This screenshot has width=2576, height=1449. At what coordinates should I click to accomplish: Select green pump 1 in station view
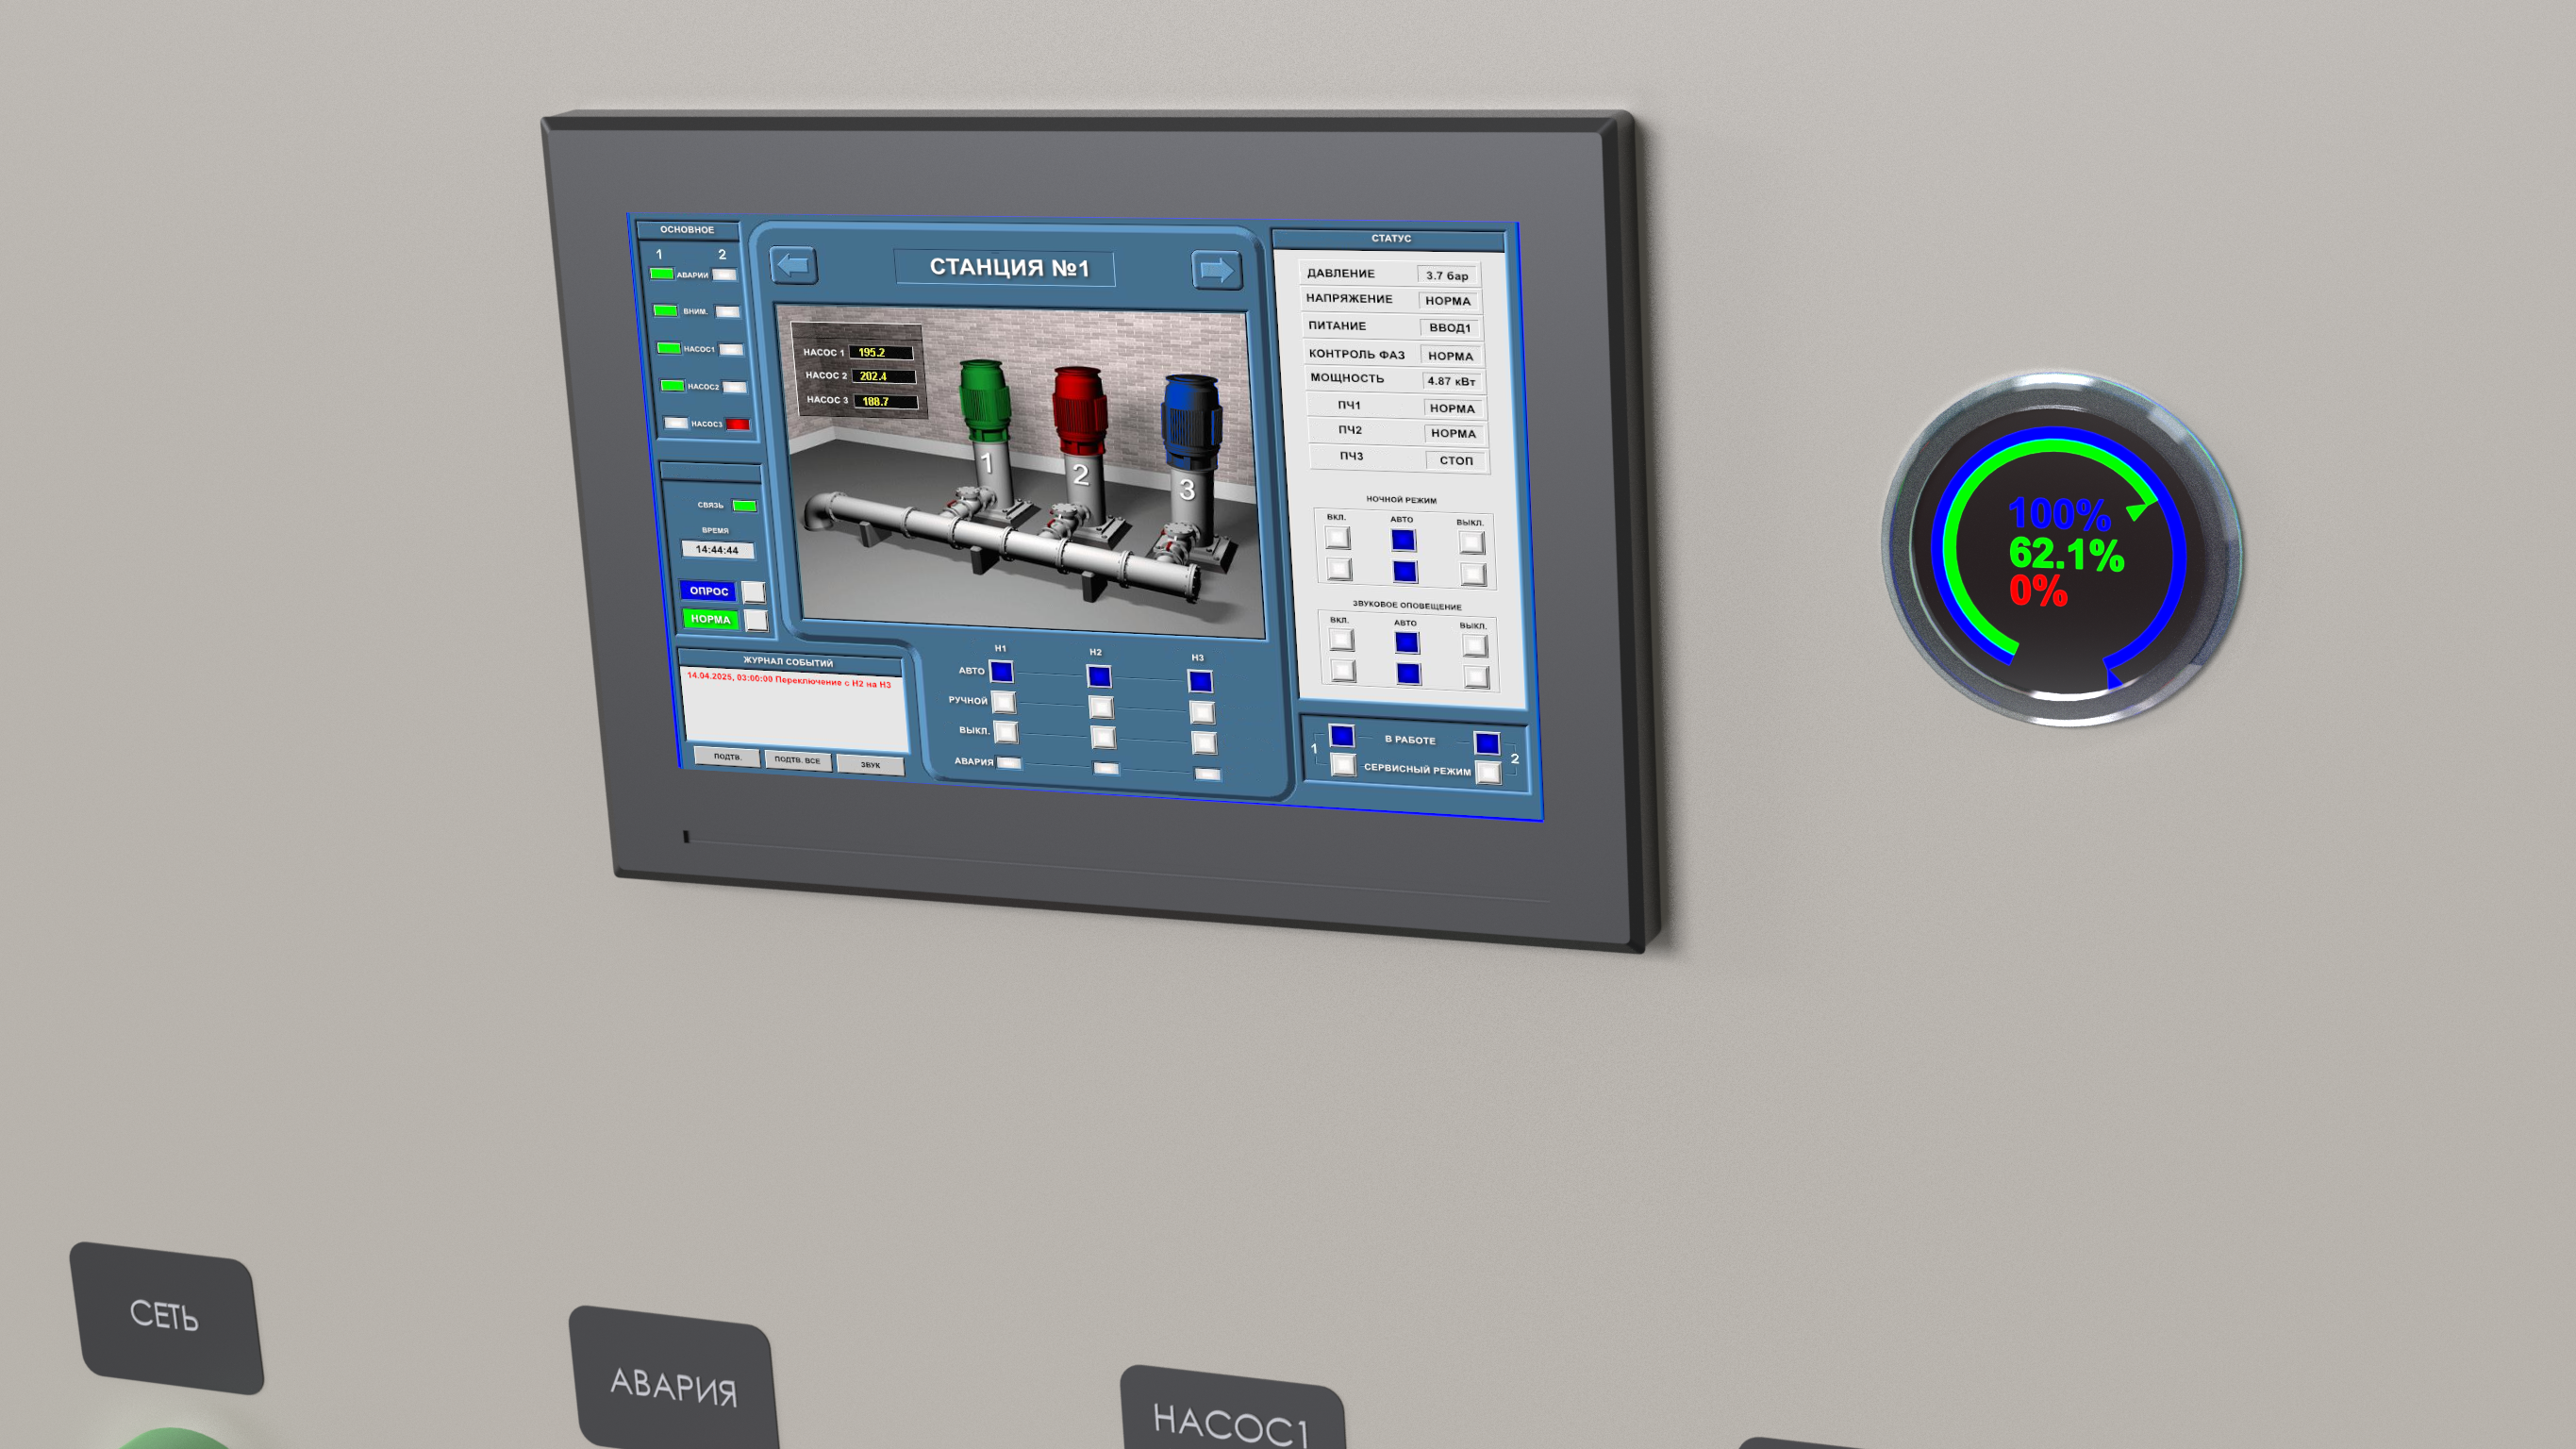click(984, 400)
